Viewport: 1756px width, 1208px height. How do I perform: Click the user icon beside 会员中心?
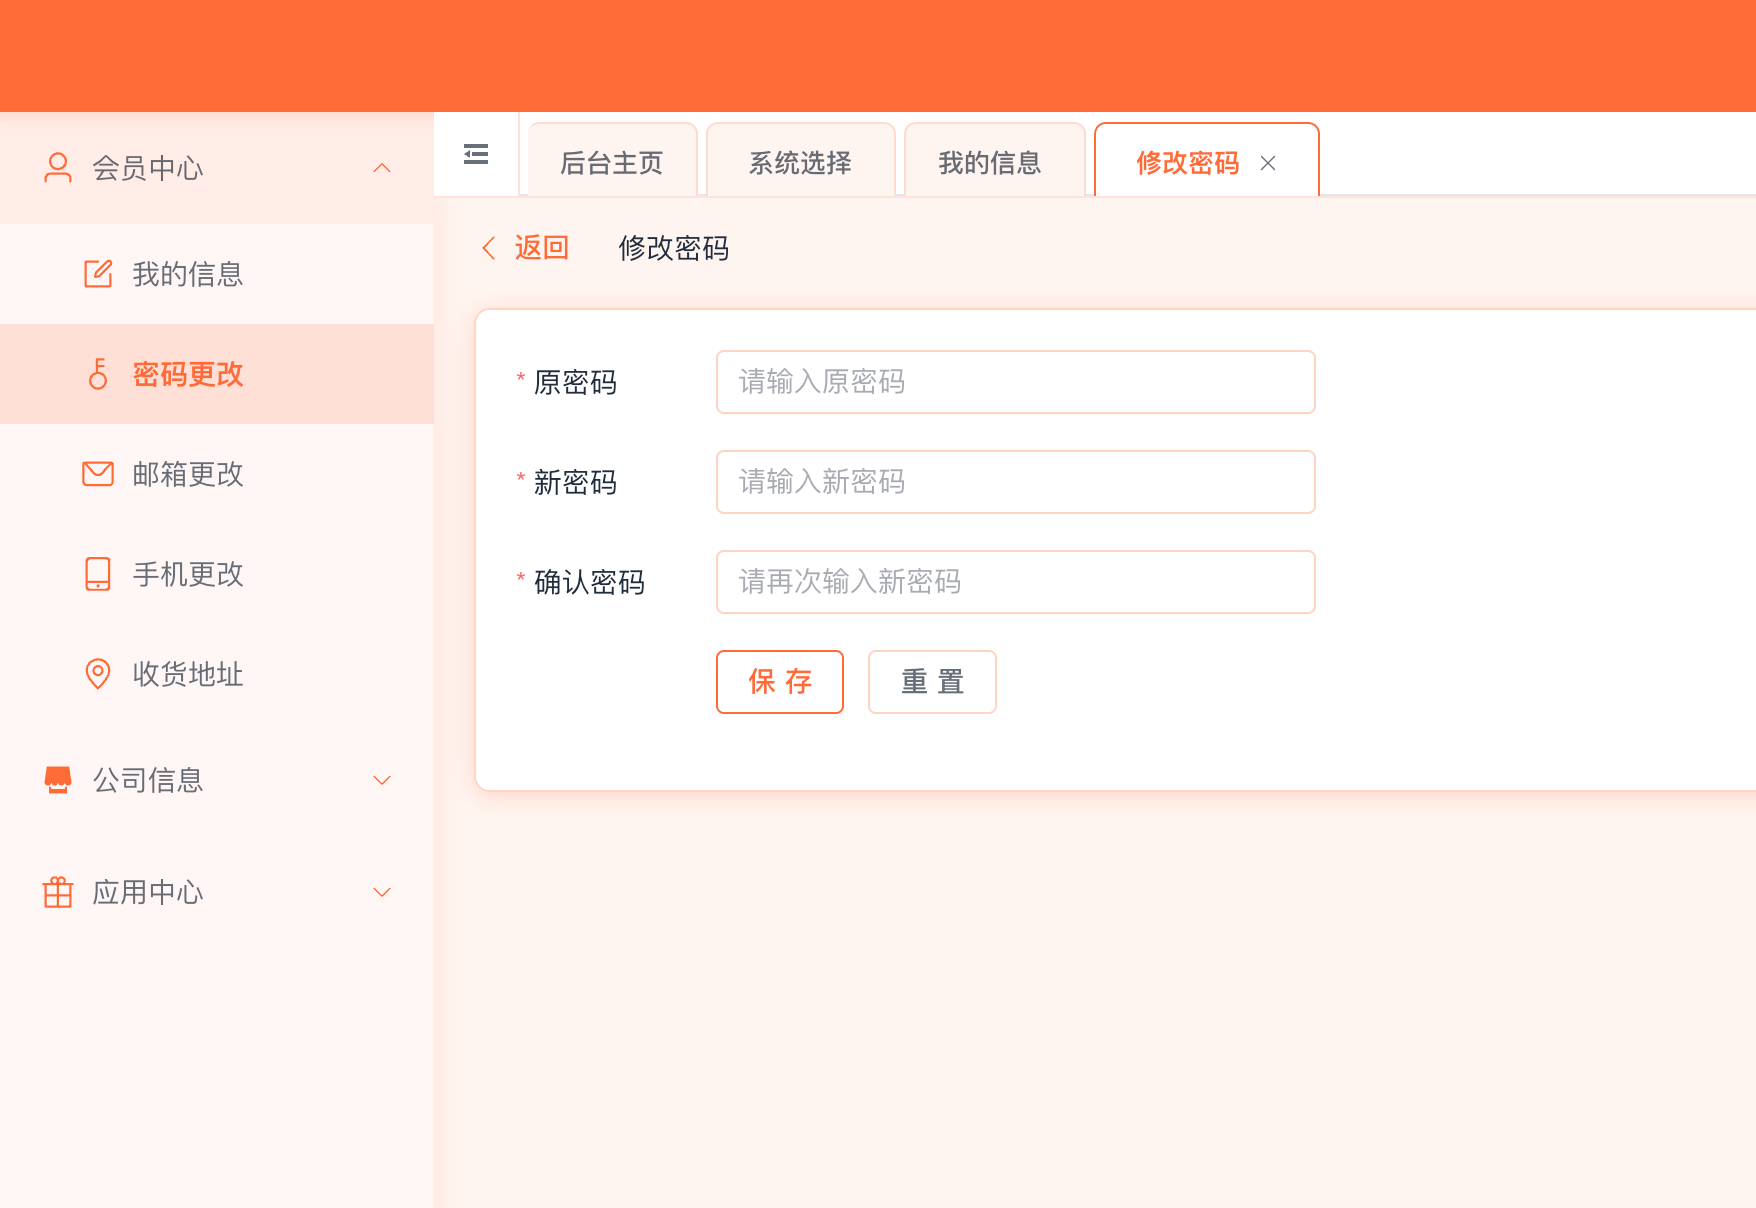(58, 168)
